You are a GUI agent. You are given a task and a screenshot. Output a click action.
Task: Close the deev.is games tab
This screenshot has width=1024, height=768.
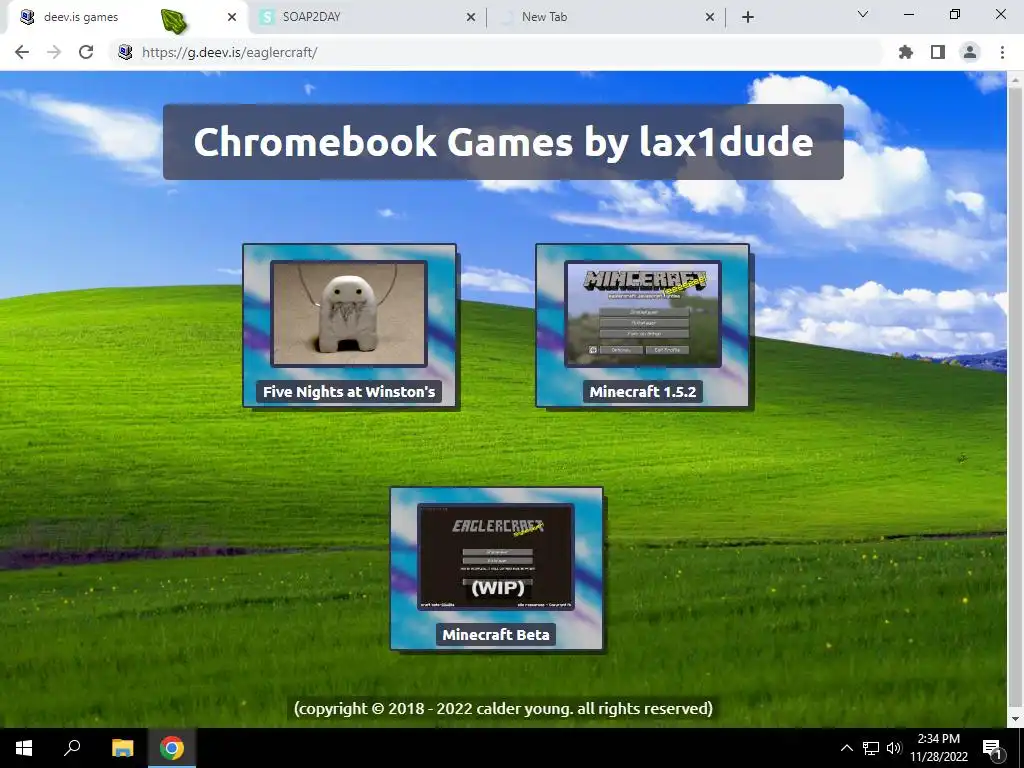point(232,18)
